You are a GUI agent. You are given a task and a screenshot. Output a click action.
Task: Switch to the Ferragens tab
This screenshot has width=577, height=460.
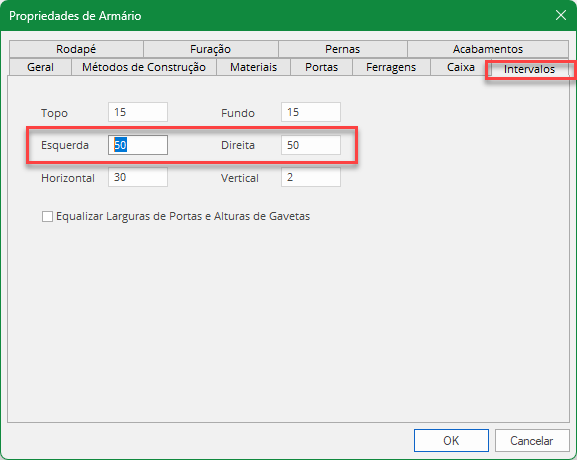(x=391, y=67)
